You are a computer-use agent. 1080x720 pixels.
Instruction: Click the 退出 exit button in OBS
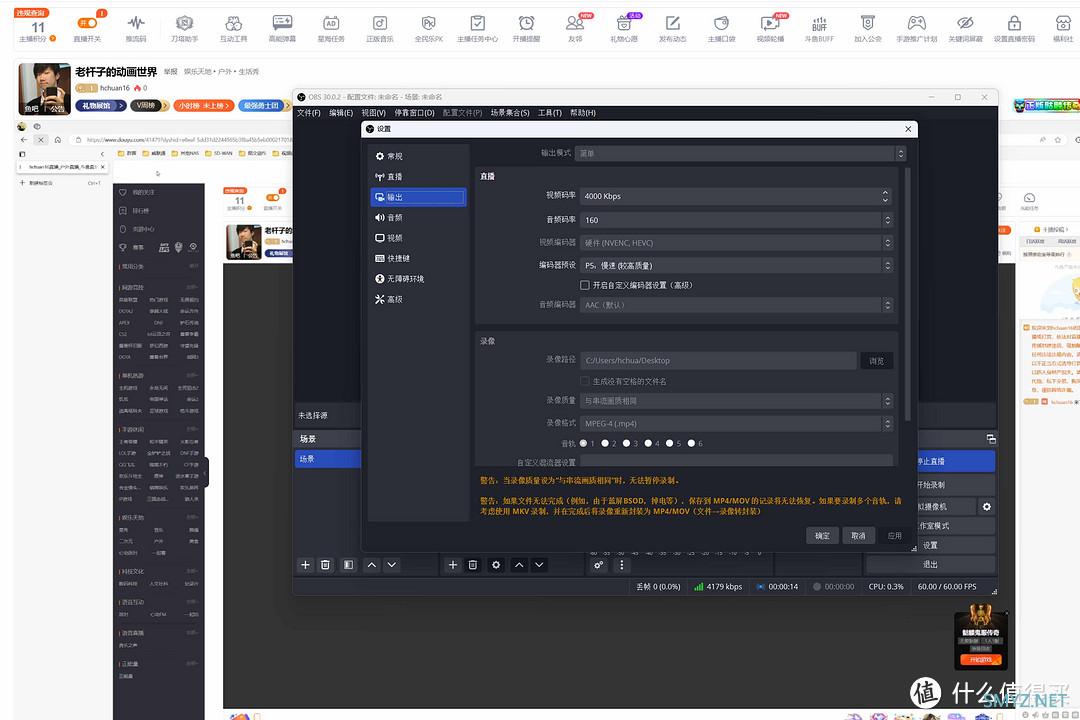click(x=930, y=564)
